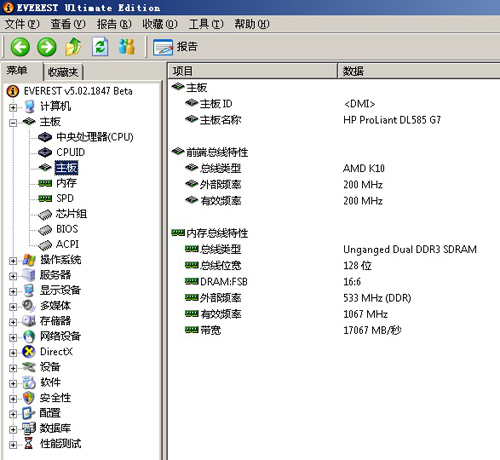Screen dimensions: 500x460
Task: Open the 工具(T) menu
Action: click(x=206, y=24)
